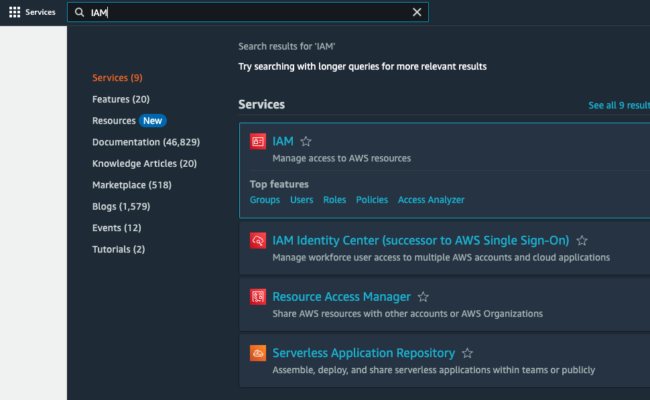
Task: Open the Groups feature link
Action: click(264, 200)
